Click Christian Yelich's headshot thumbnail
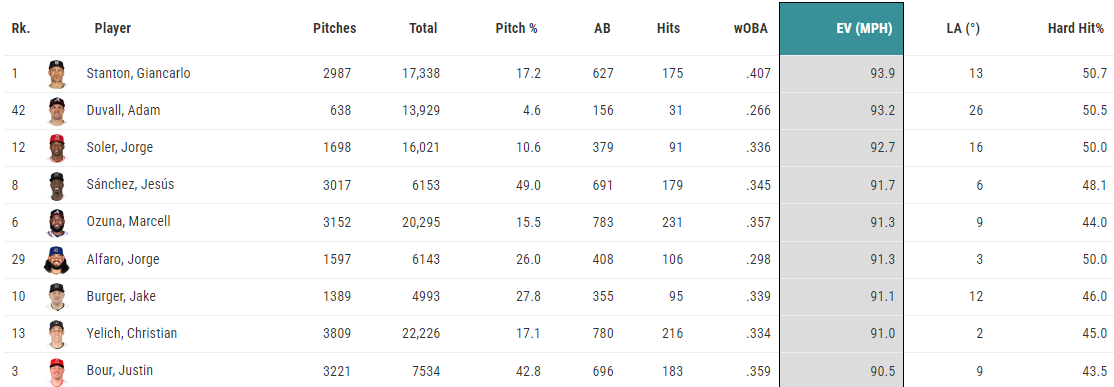Viewport: 1114px width, 387px height. click(x=57, y=334)
